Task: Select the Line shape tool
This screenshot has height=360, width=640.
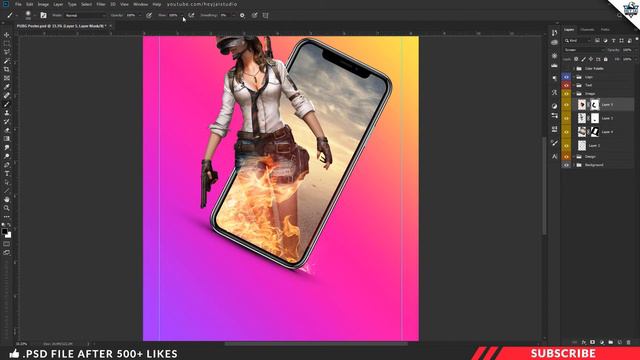Action: [x=7, y=191]
